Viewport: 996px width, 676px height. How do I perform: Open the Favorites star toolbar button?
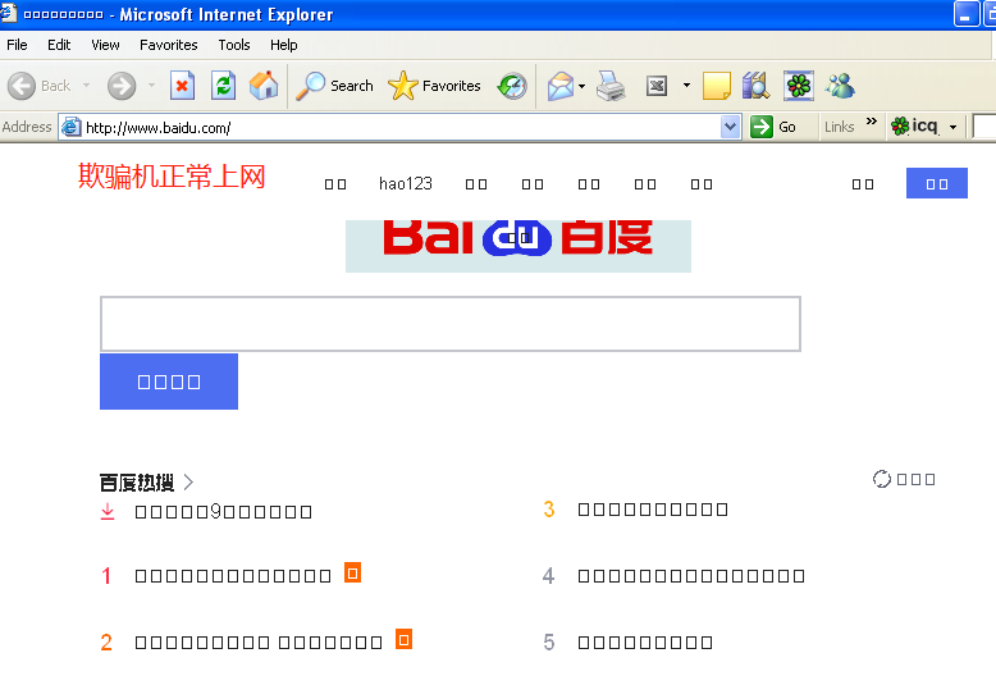point(434,86)
